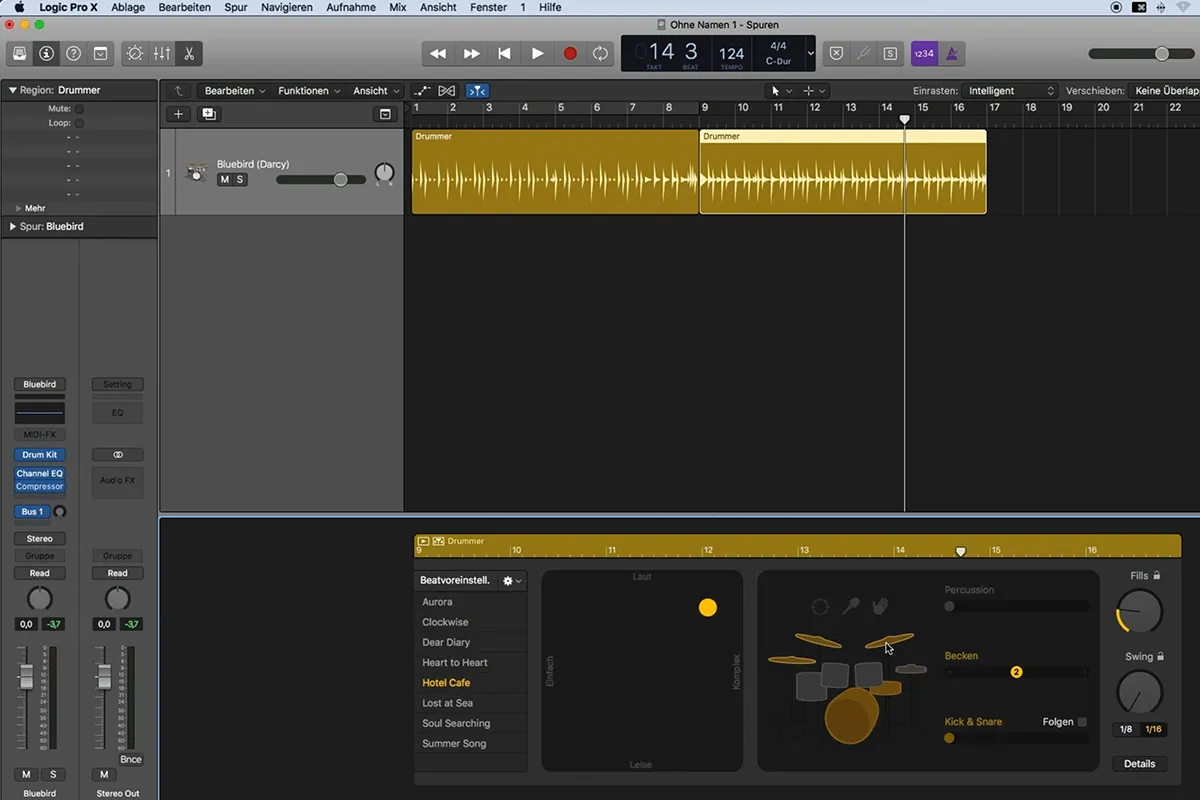This screenshot has width=1200, height=800.
Task: Open the Einrasten Intelligent dropdown
Action: [x=1010, y=91]
